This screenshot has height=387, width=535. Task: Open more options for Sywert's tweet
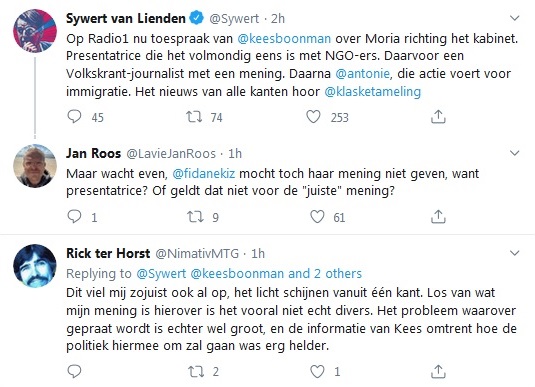(514, 18)
